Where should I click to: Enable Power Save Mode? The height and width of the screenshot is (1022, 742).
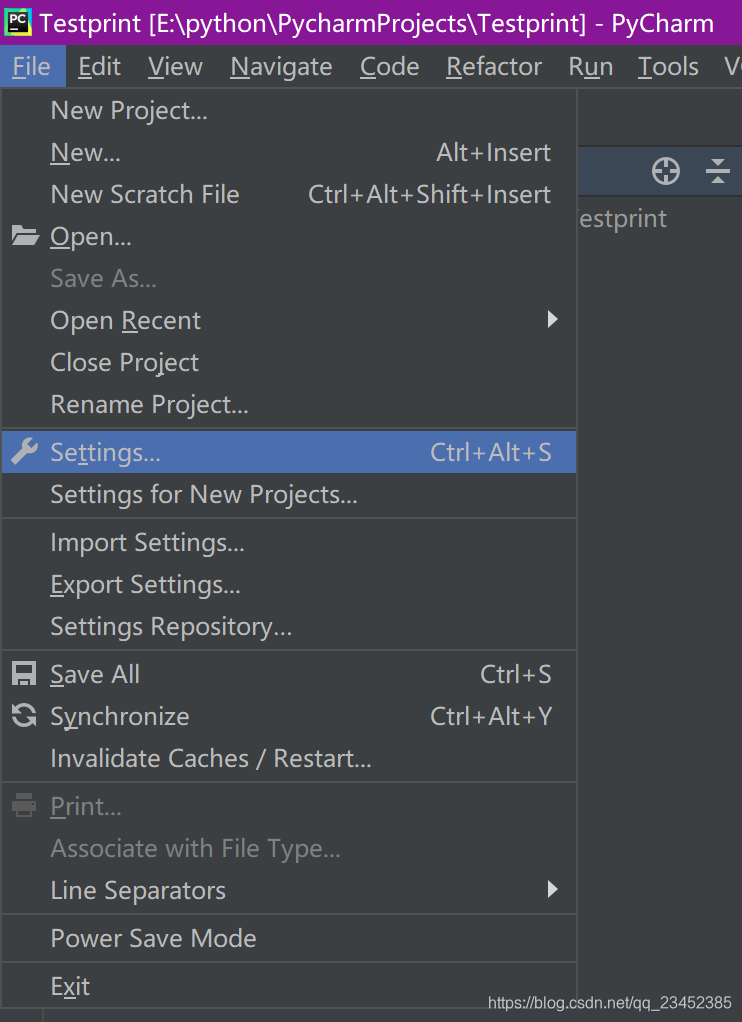click(x=153, y=938)
